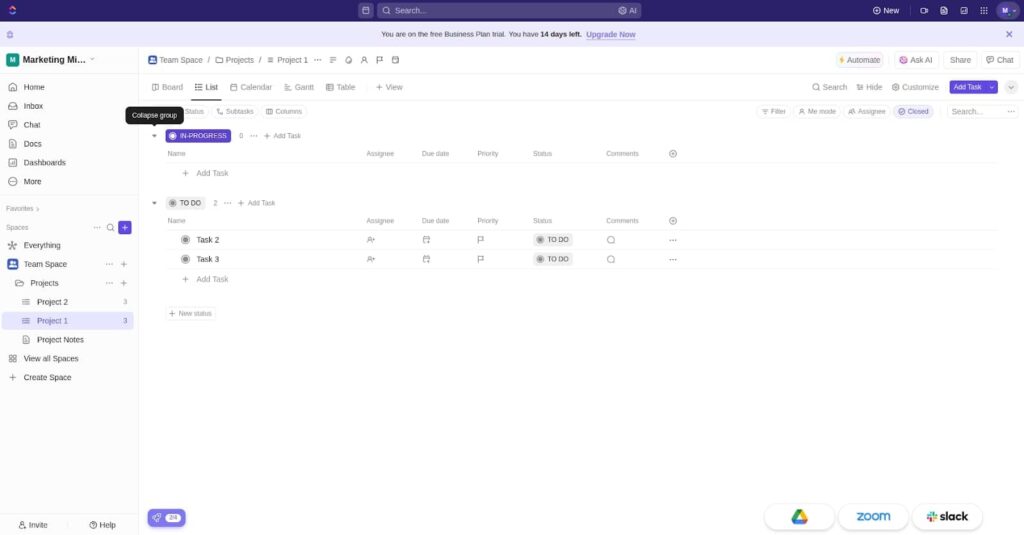Collapse the IN-PROGRESS group
The height and width of the screenshot is (535, 1024).
pos(154,136)
